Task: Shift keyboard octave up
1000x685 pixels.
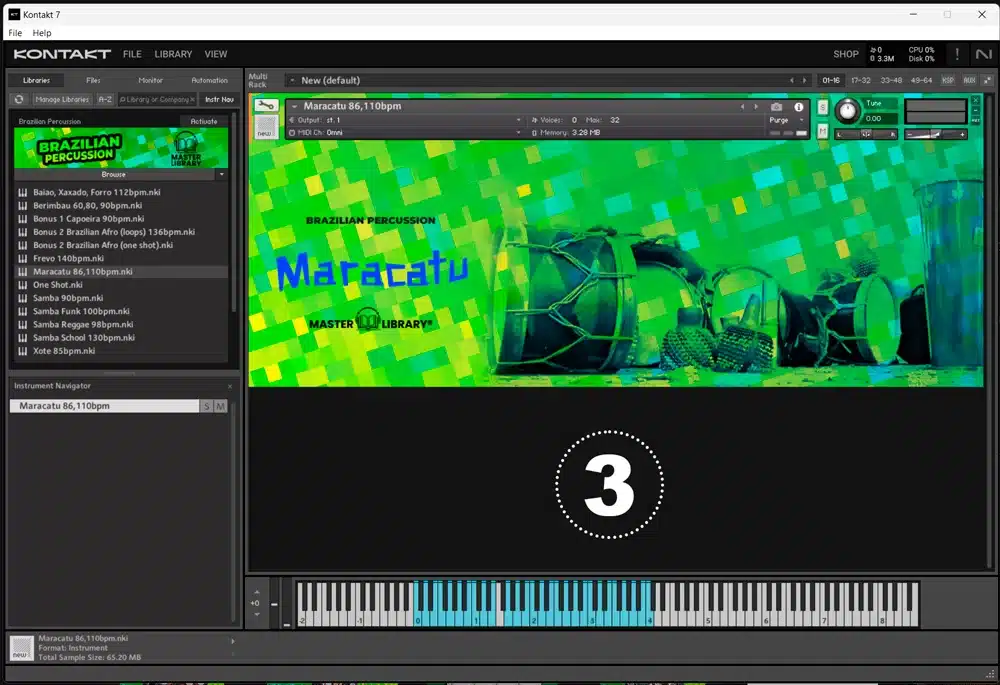Action: tap(256, 593)
